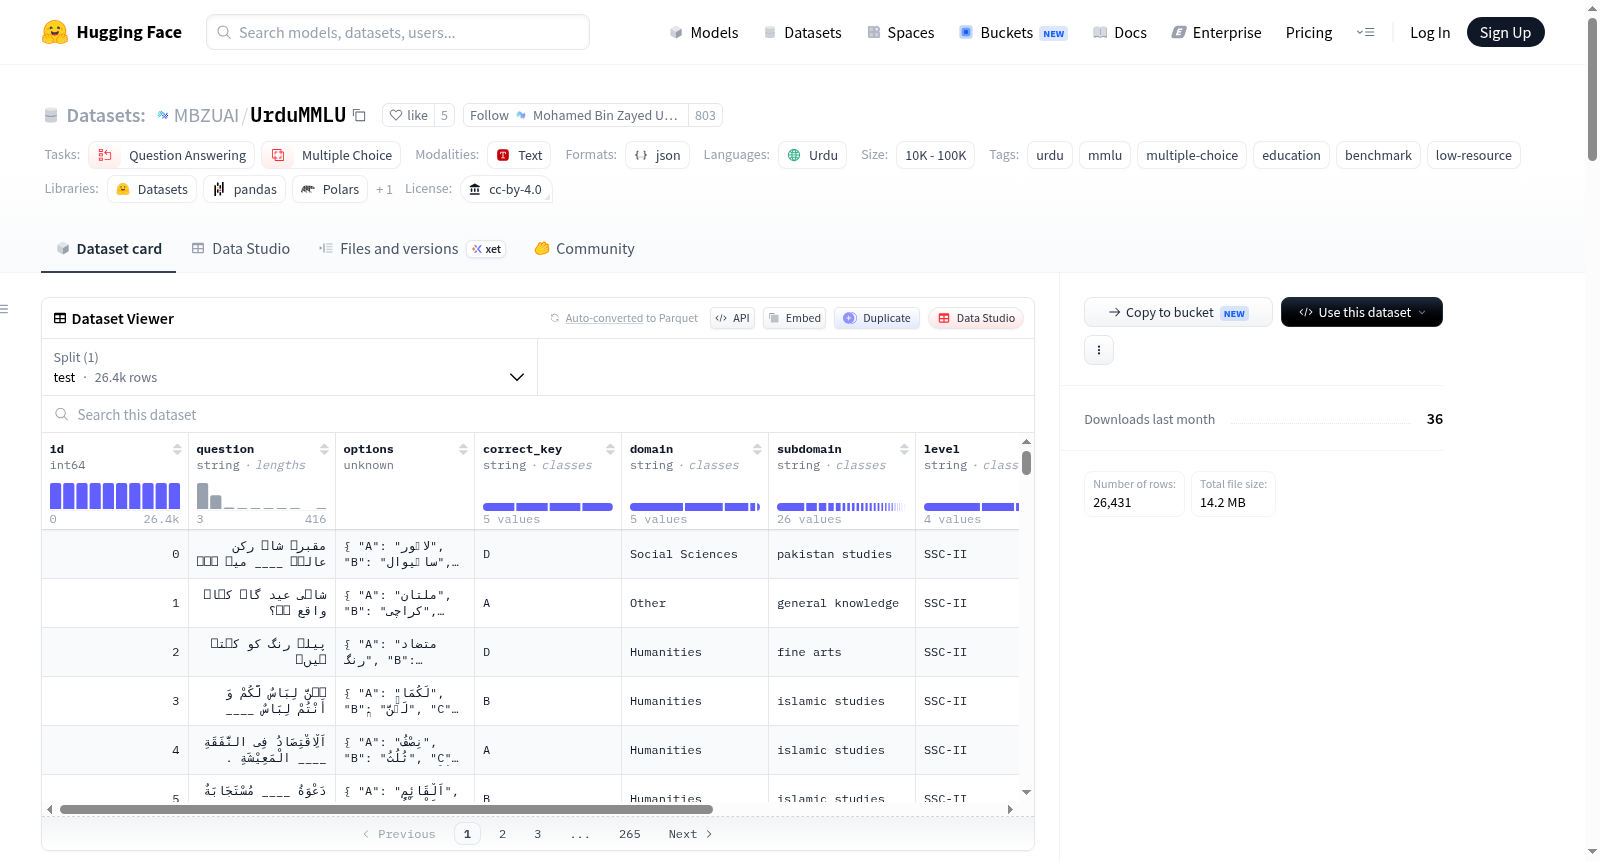Image resolution: width=1600 pixels, height=861 pixels.
Task: Click the table's horizontal scrollbar
Action: coord(386,809)
